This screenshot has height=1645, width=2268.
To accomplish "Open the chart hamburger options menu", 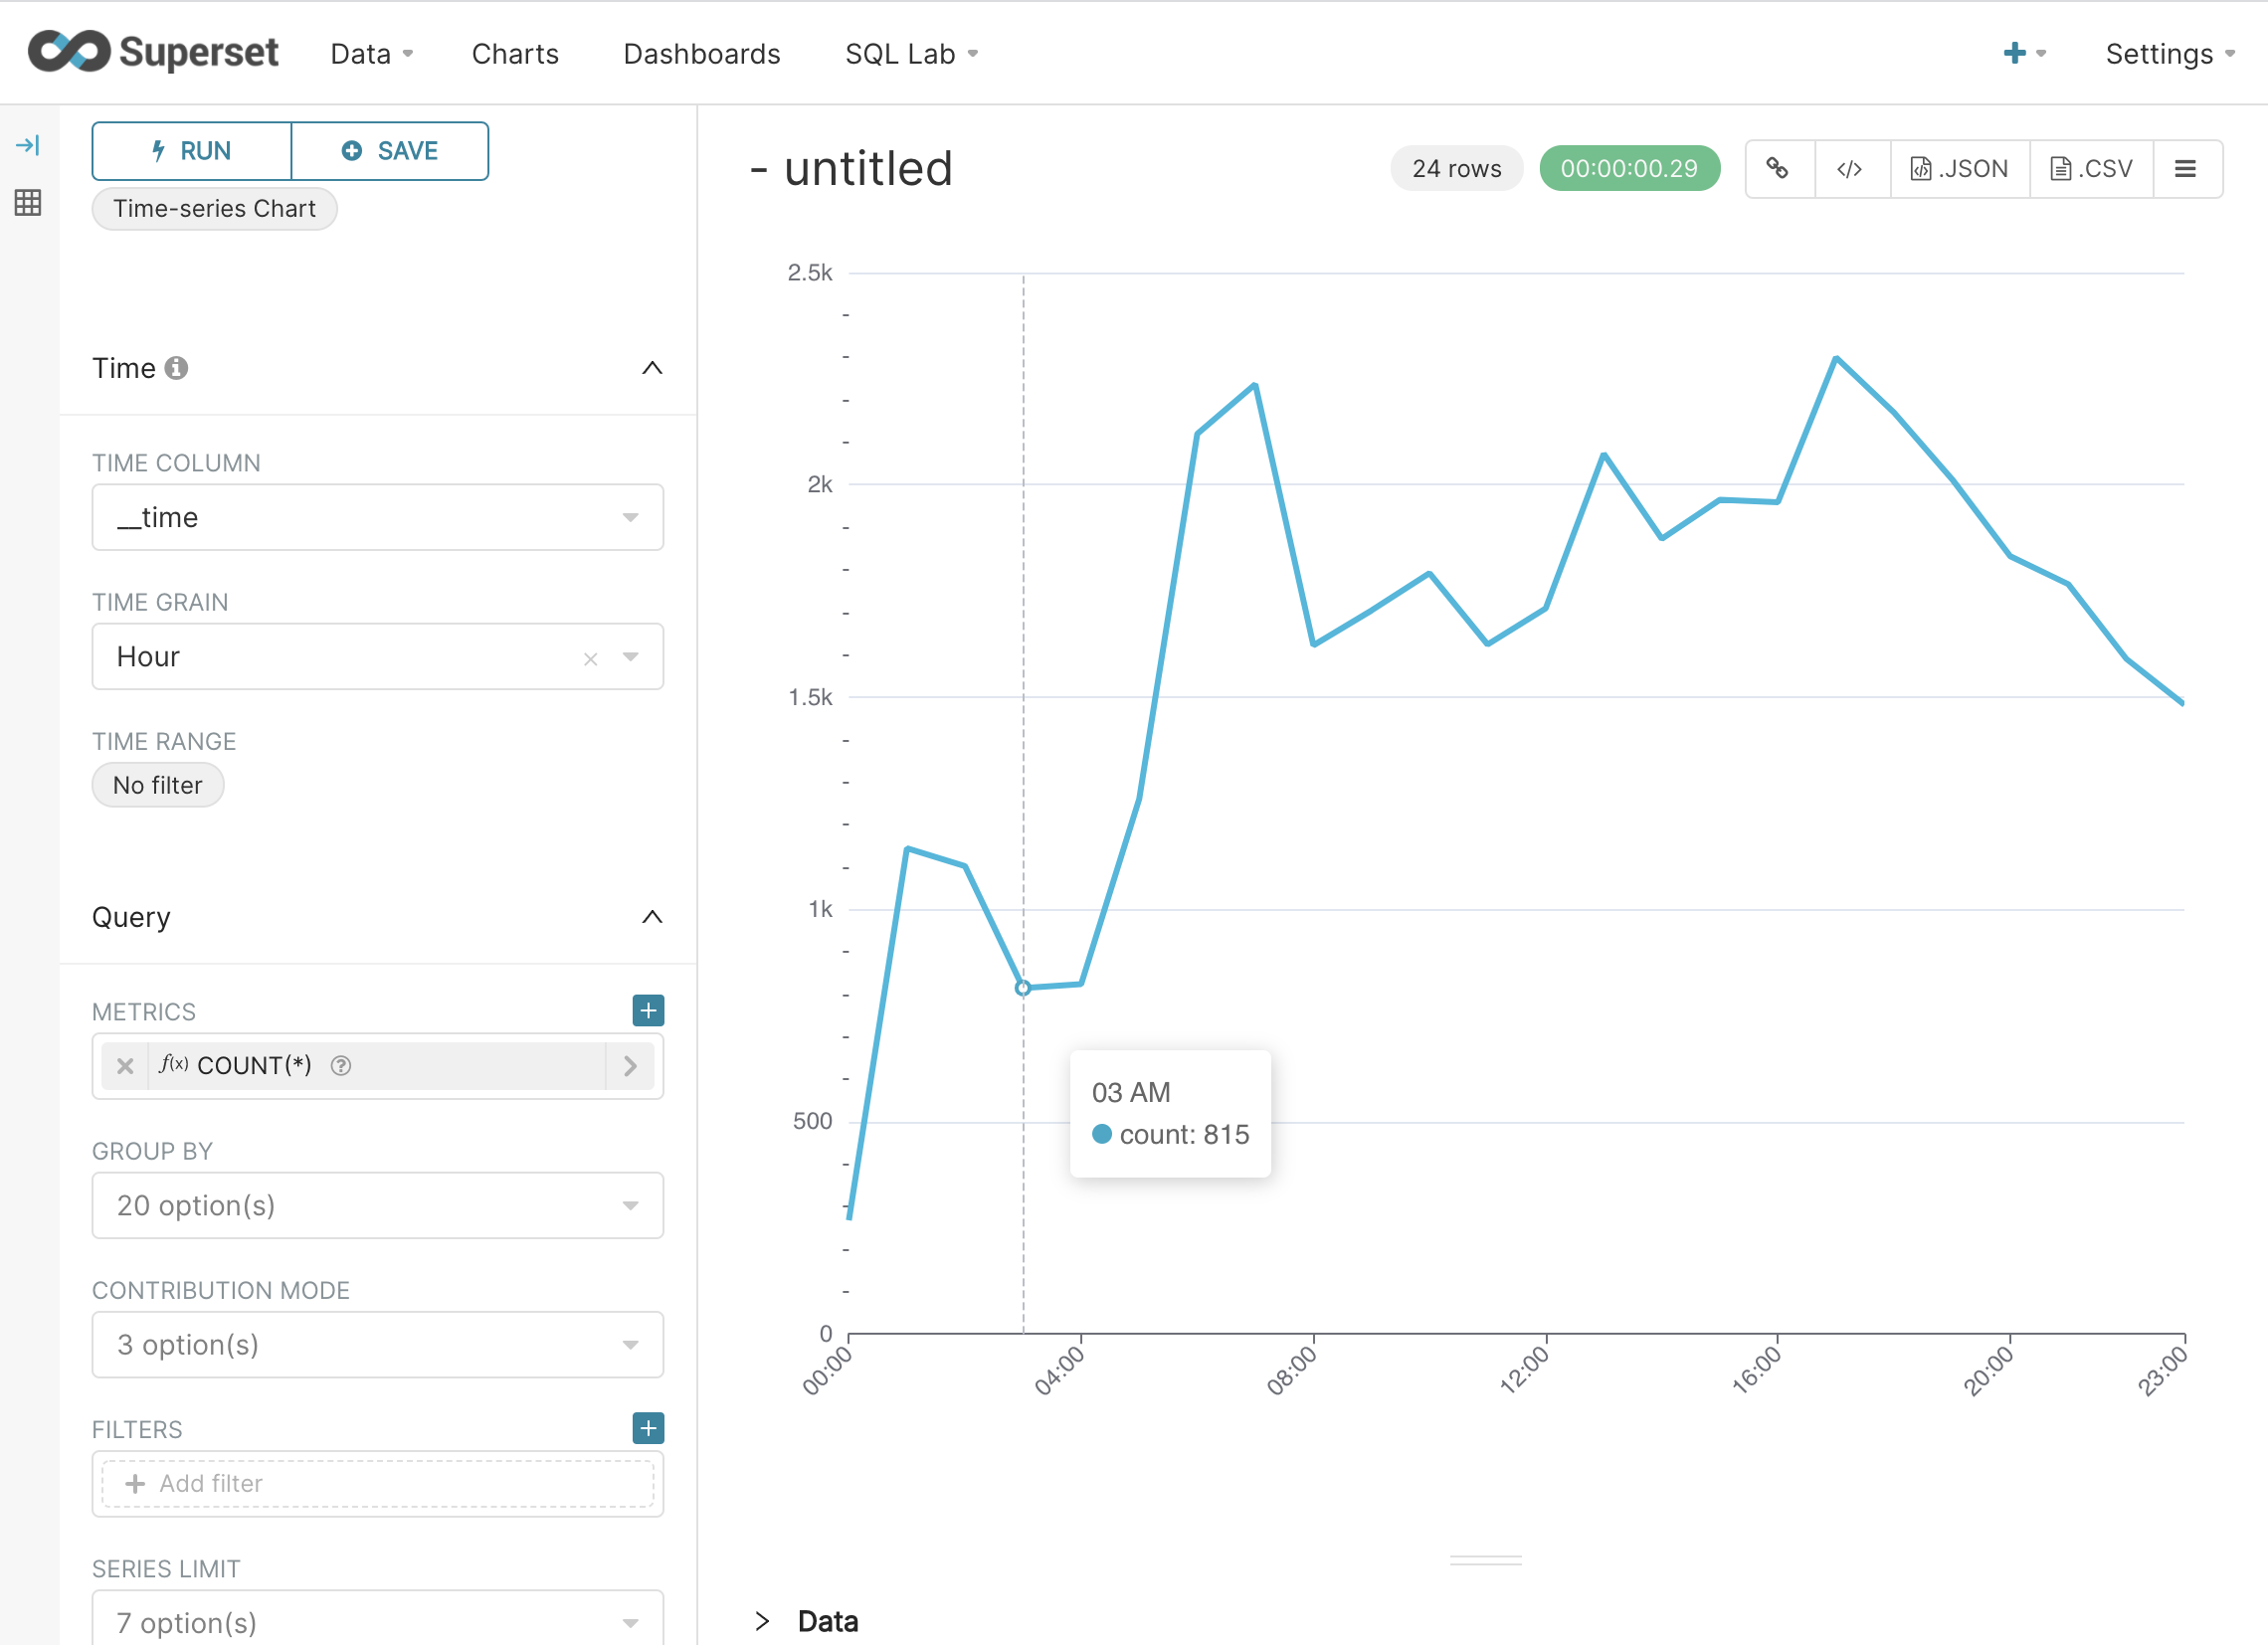I will pyautogui.click(x=2187, y=168).
